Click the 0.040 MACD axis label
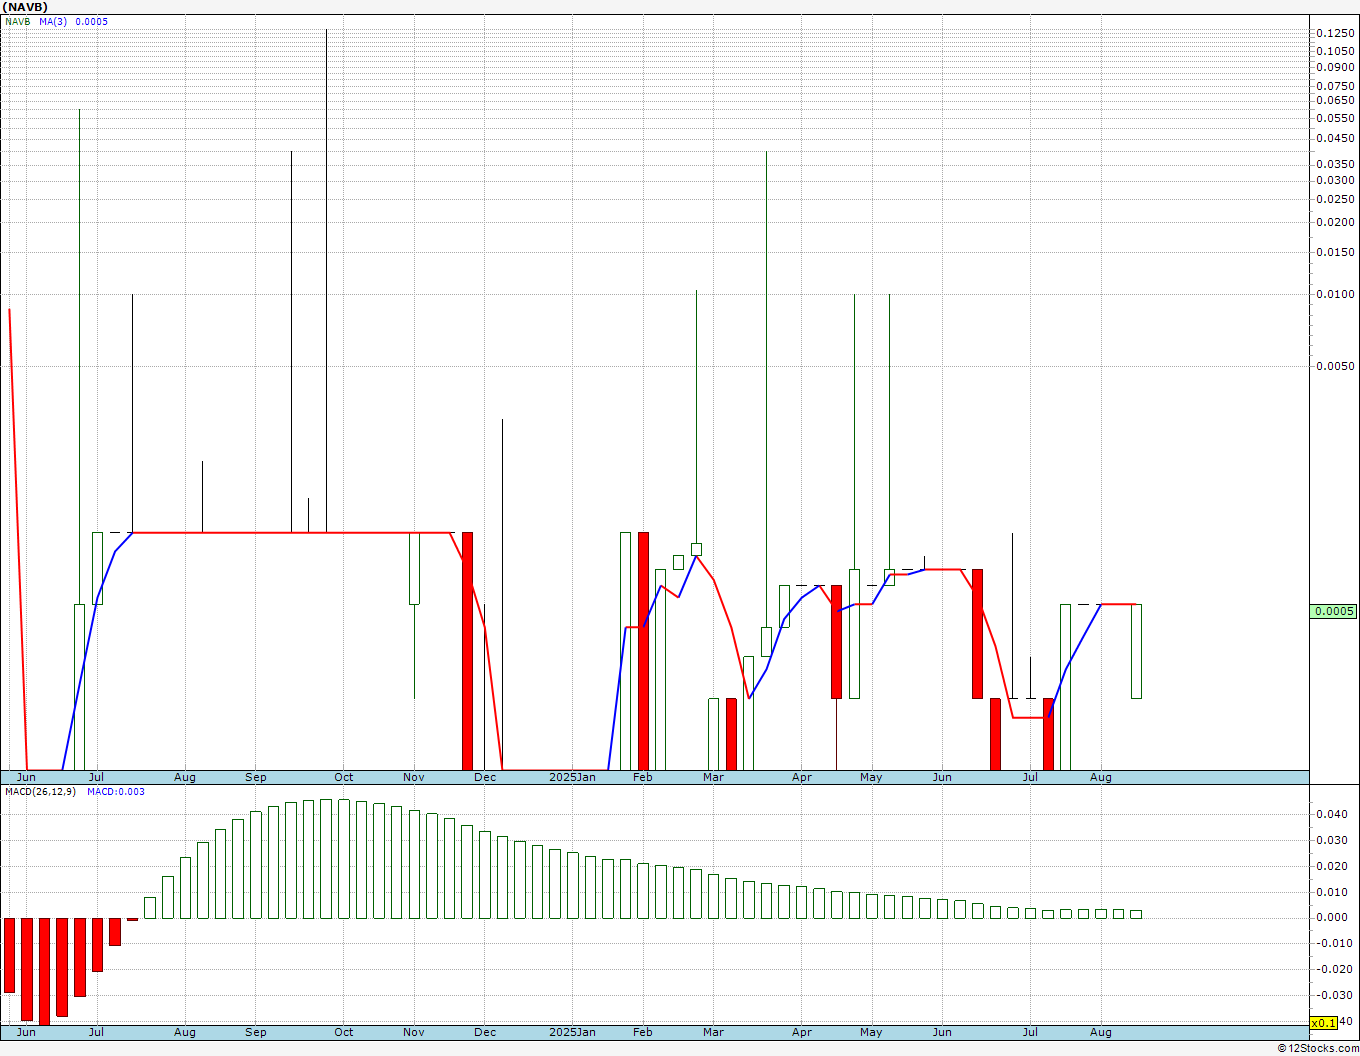 pos(1330,814)
